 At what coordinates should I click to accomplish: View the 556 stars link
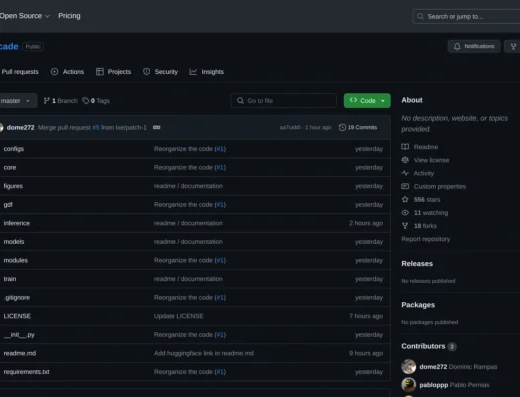(x=427, y=199)
